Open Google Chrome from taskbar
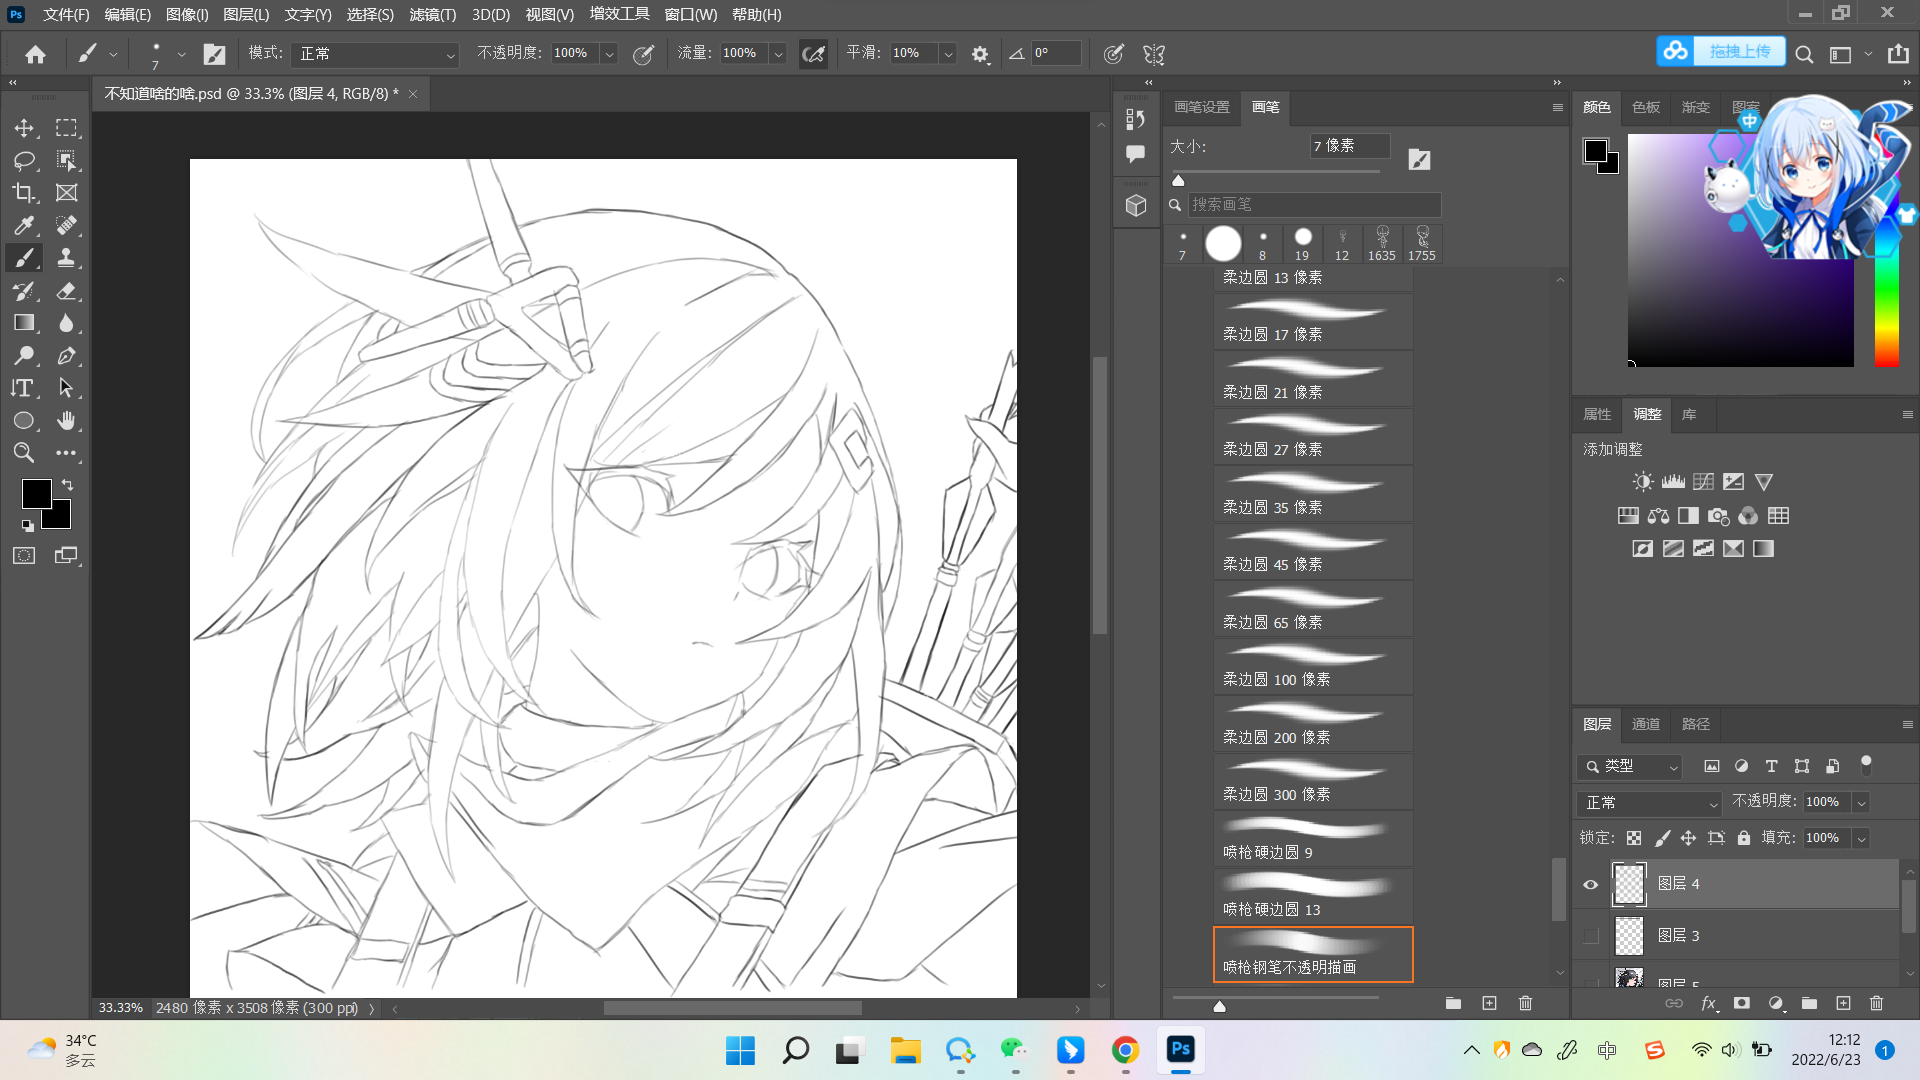 tap(1125, 1050)
